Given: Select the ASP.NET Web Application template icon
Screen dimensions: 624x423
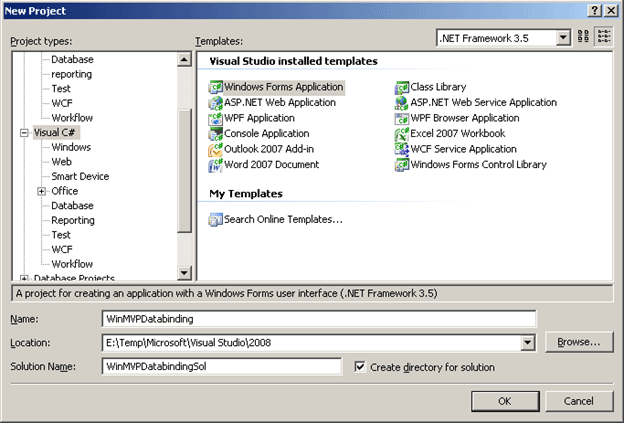Looking at the screenshot, I should 215,103.
